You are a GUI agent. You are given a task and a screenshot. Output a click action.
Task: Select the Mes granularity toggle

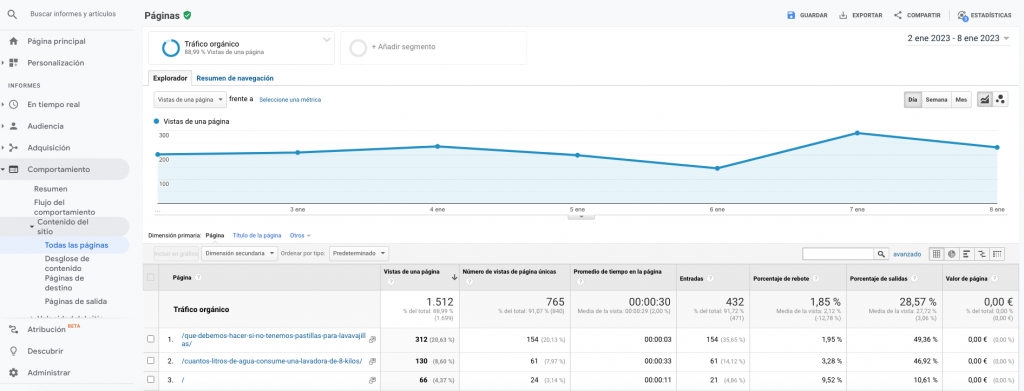(961, 100)
